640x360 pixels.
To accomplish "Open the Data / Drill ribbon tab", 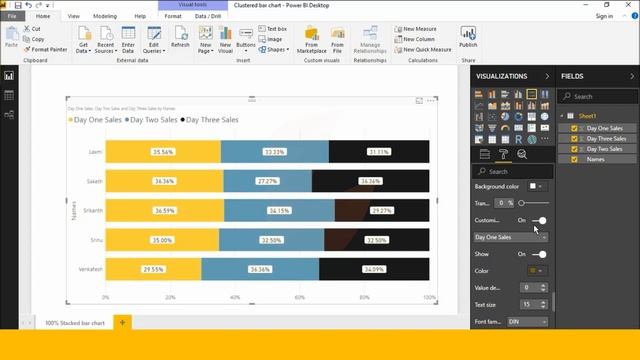I will pyautogui.click(x=208, y=16).
